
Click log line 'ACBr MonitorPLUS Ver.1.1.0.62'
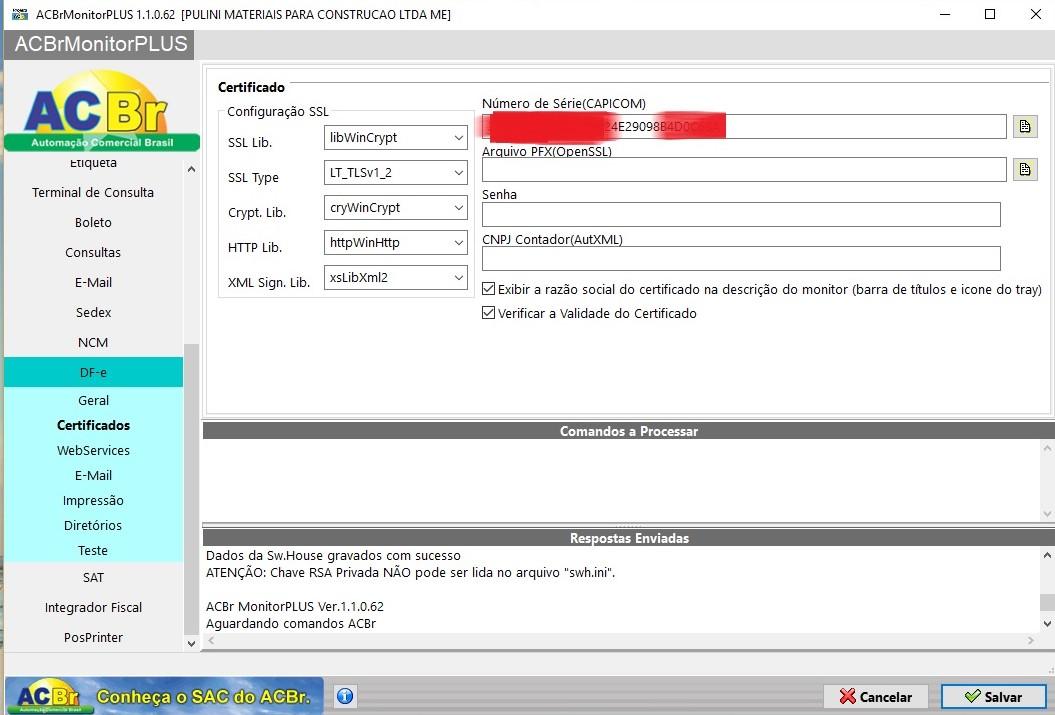click(x=295, y=607)
